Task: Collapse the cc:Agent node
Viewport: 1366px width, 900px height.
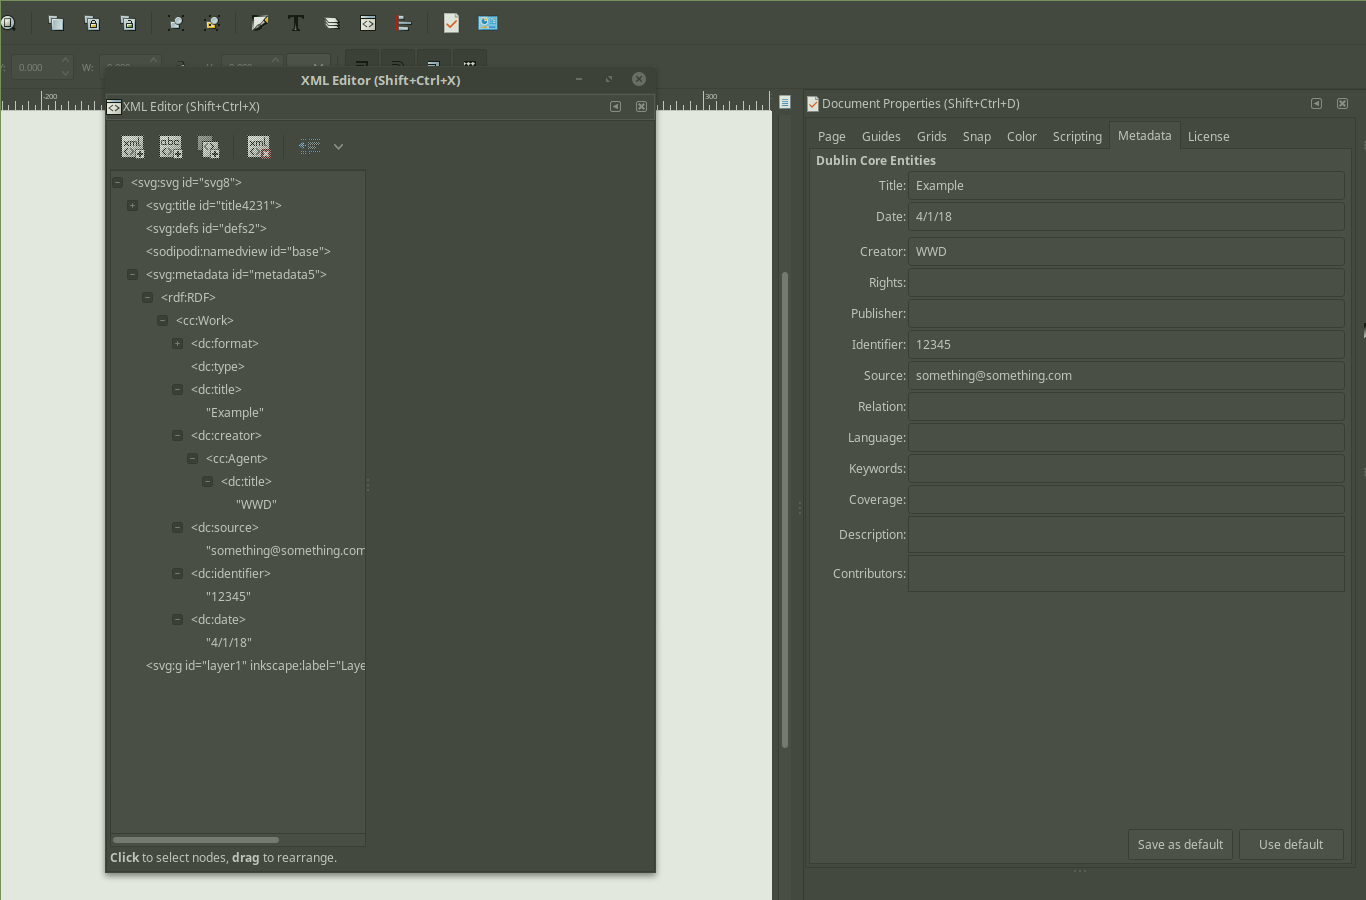Action: point(192,458)
